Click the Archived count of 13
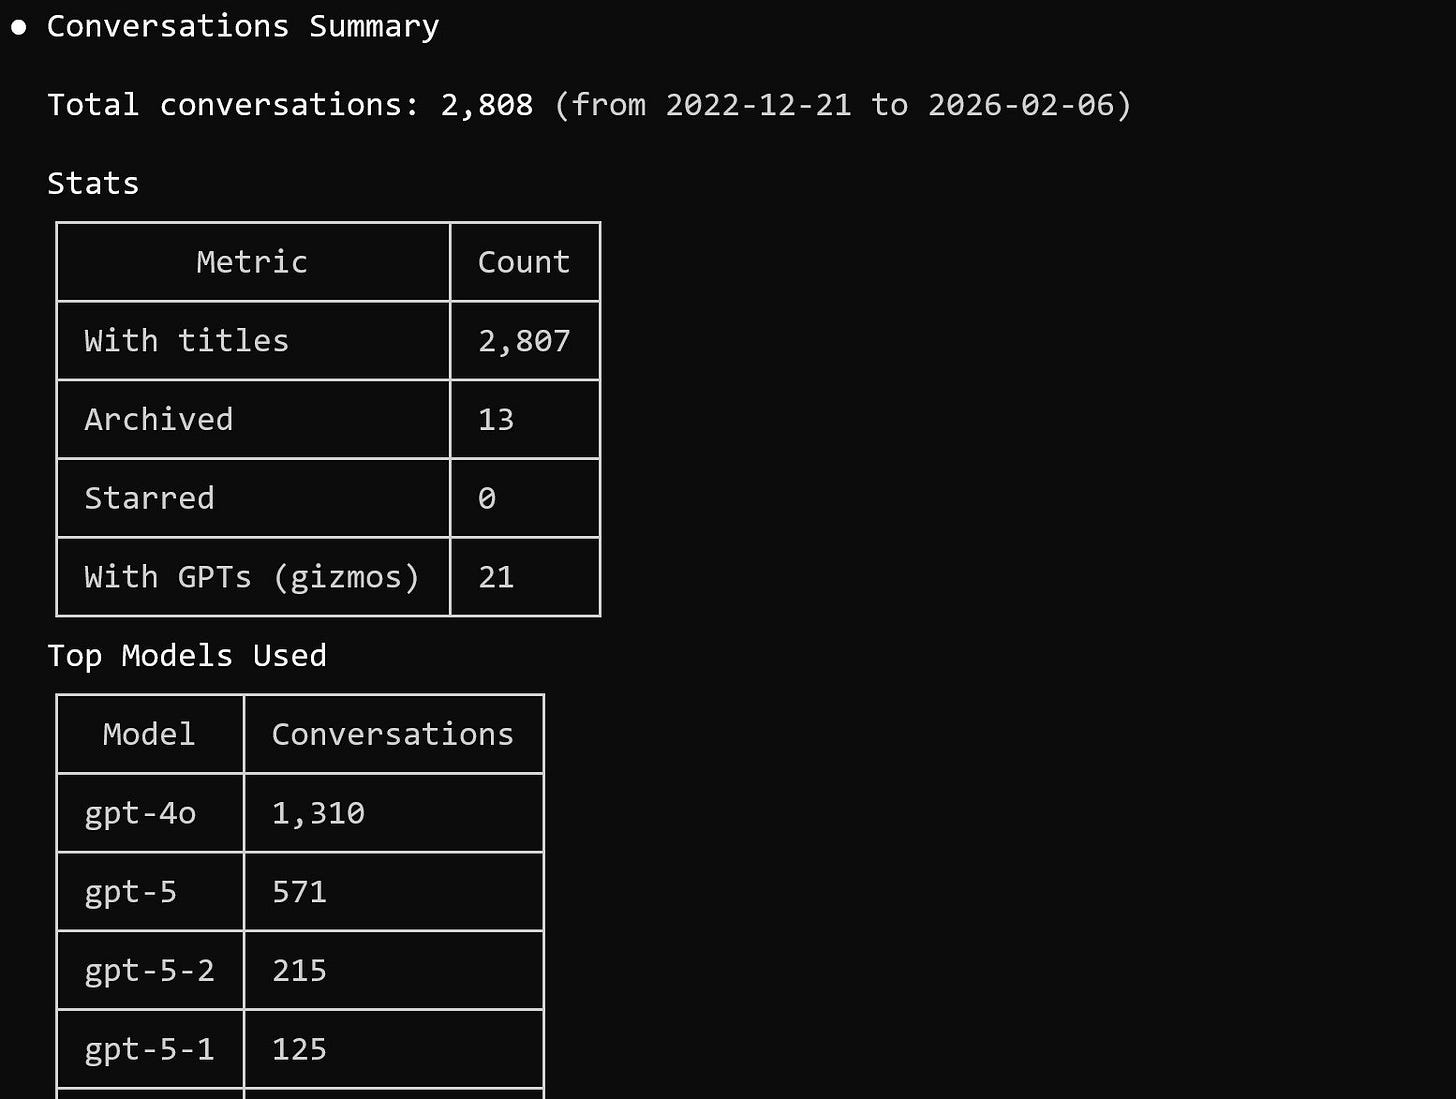The width and height of the screenshot is (1456, 1099). (495, 419)
